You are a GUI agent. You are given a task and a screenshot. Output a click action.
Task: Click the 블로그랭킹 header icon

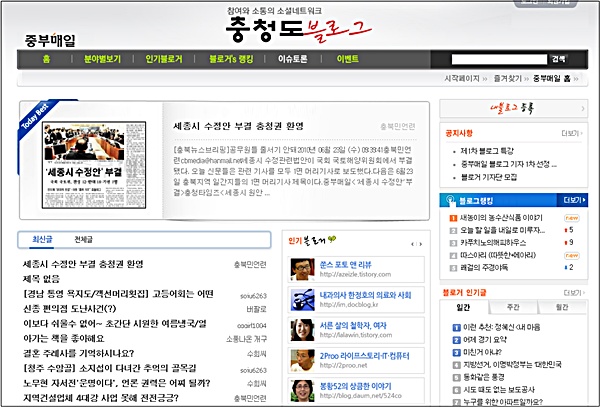pyautogui.click(x=451, y=200)
